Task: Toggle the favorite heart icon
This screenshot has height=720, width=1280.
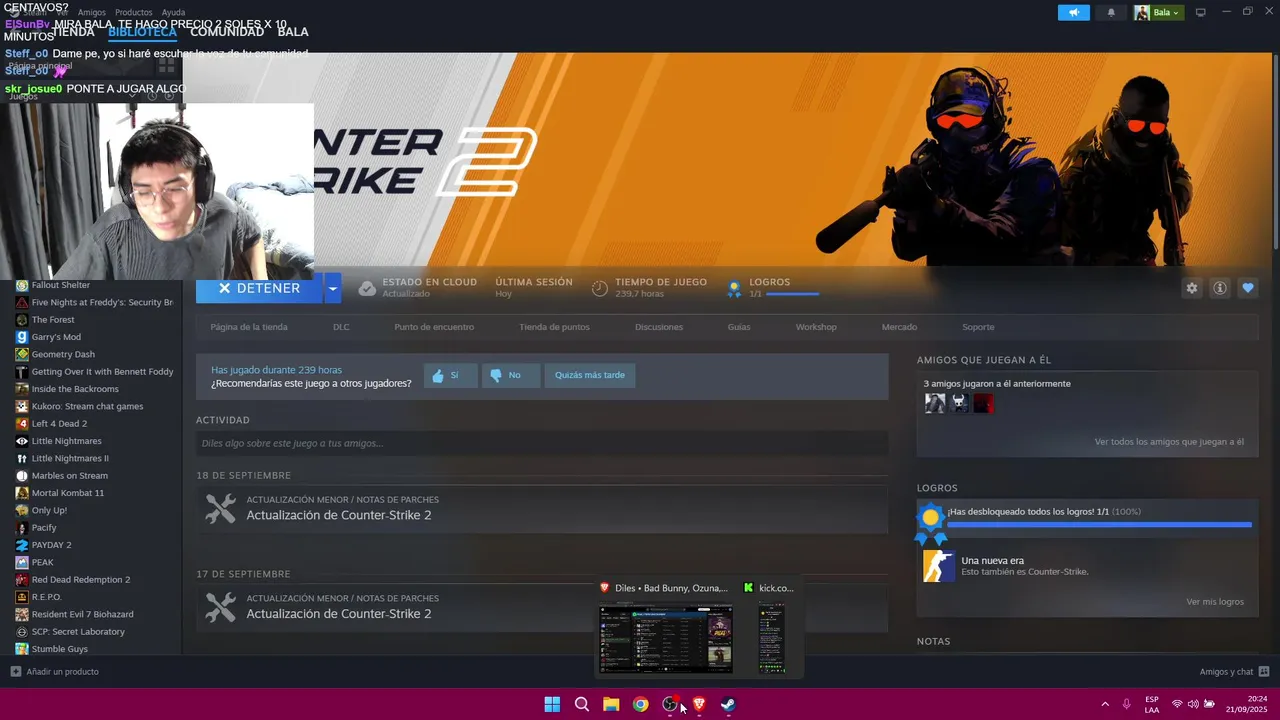Action: (1248, 288)
